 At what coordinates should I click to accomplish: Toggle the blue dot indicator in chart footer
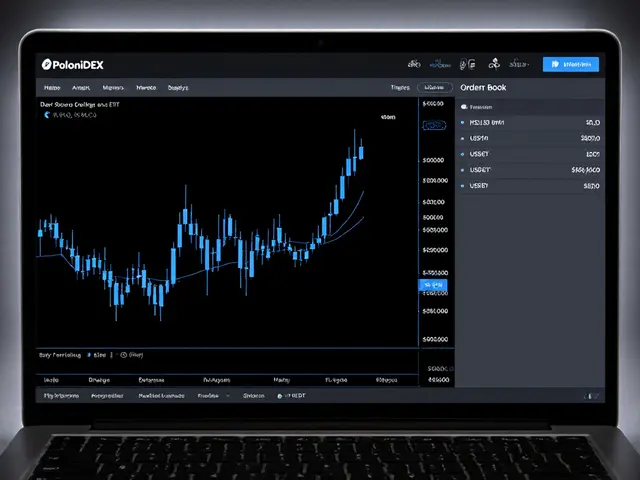click(x=89, y=354)
